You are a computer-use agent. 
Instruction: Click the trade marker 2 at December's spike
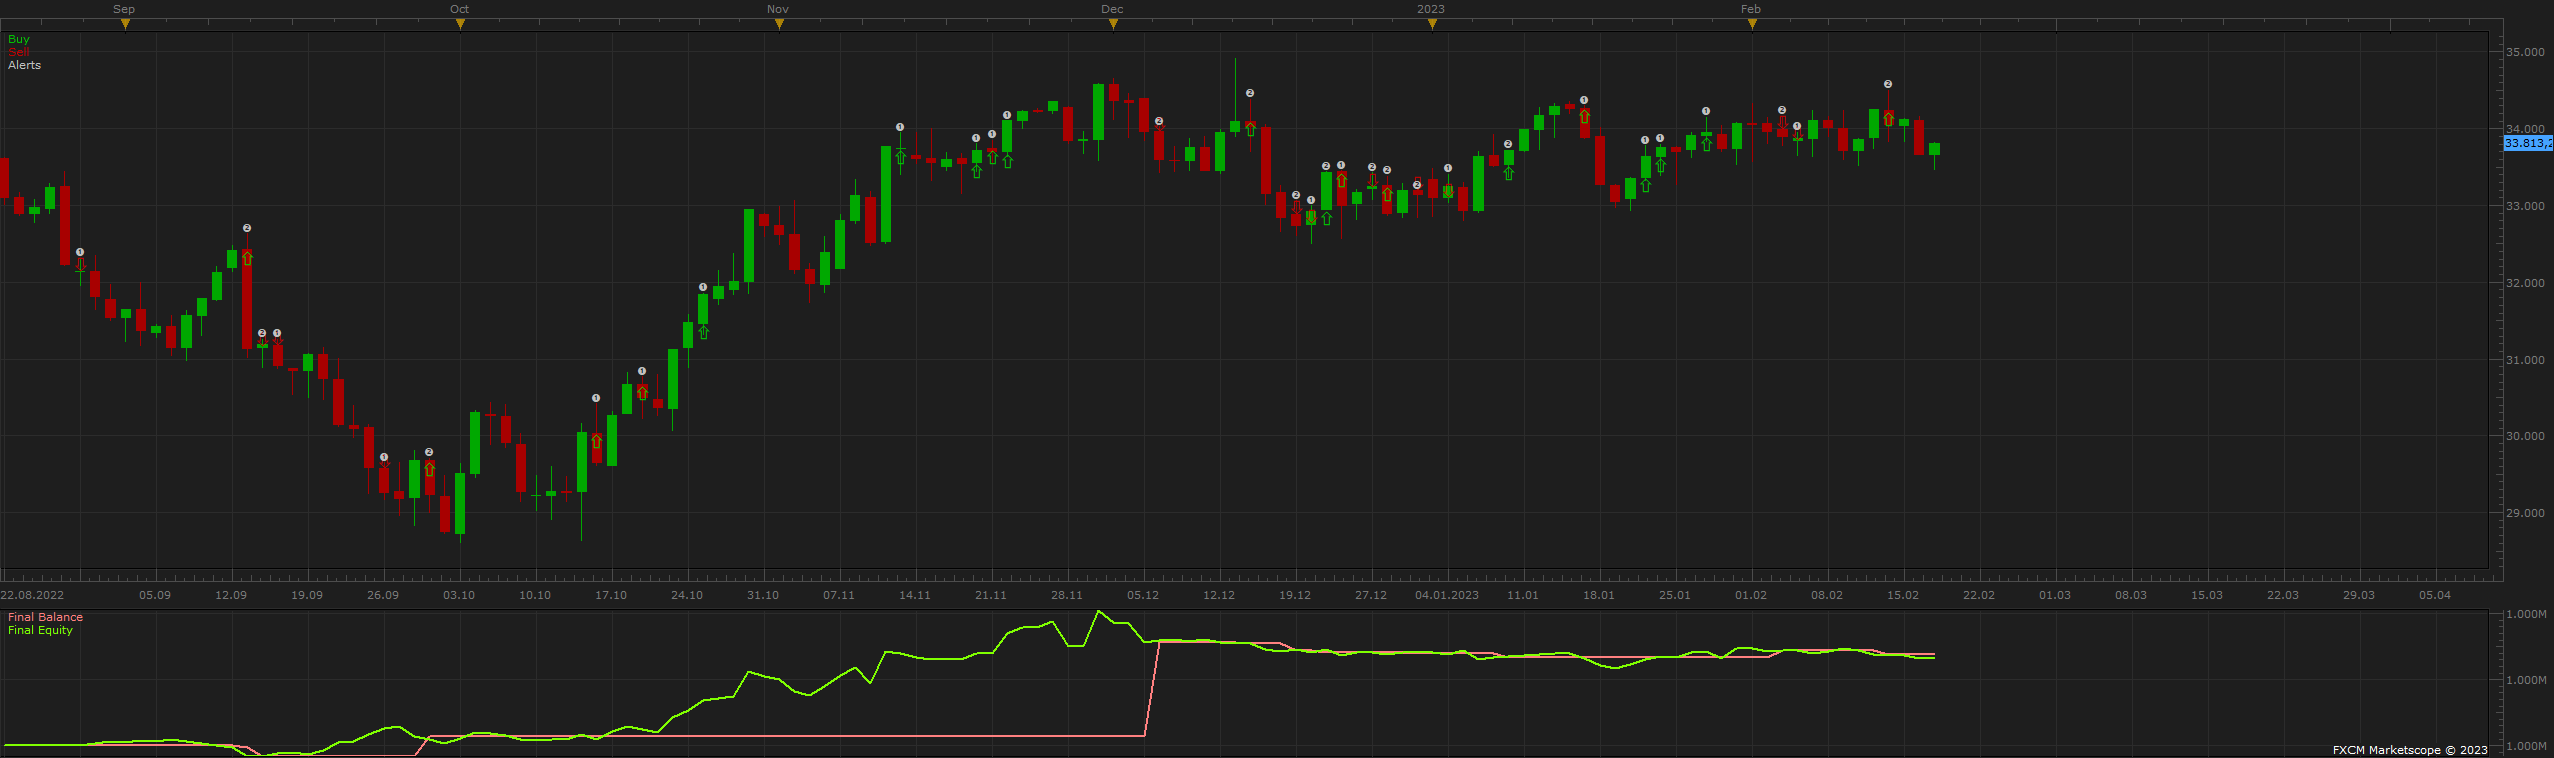click(1250, 93)
